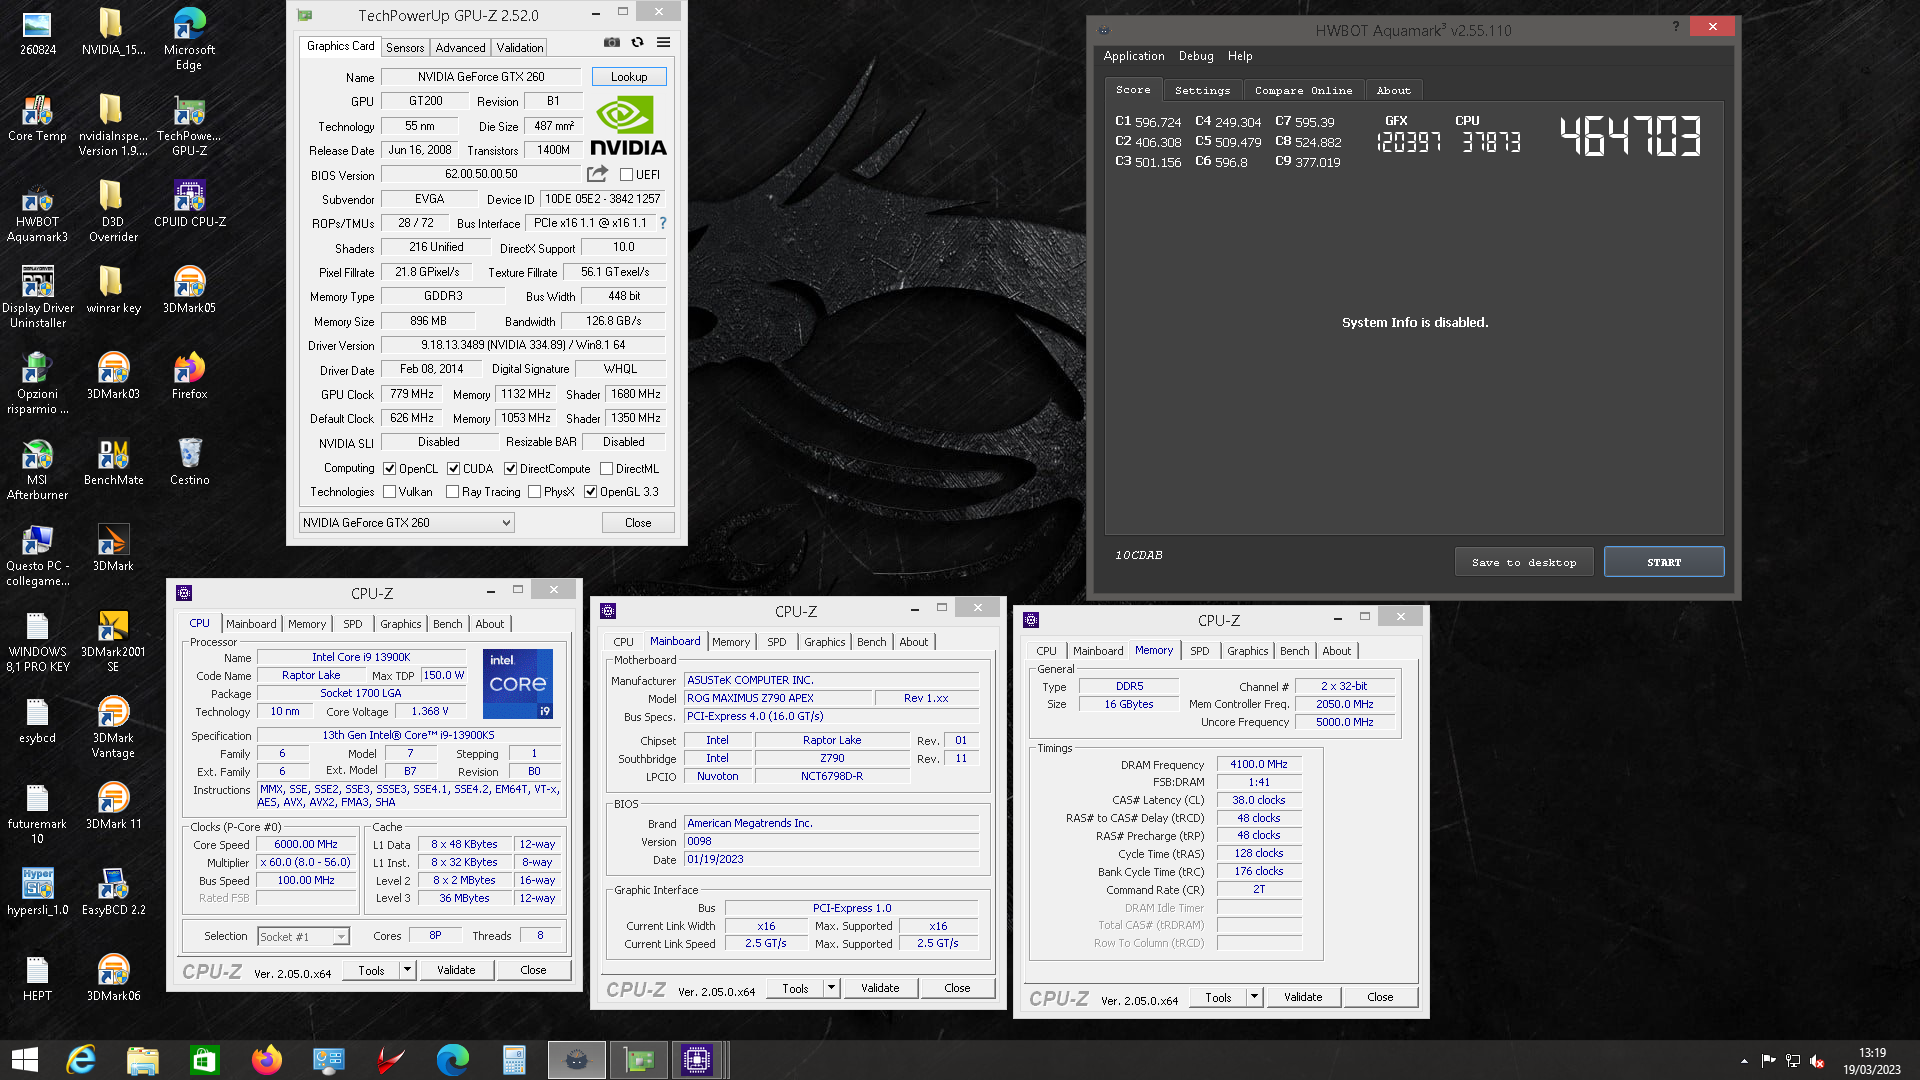Click the Windows Start button
The image size is (1920, 1080).
pyautogui.click(x=25, y=1060)
